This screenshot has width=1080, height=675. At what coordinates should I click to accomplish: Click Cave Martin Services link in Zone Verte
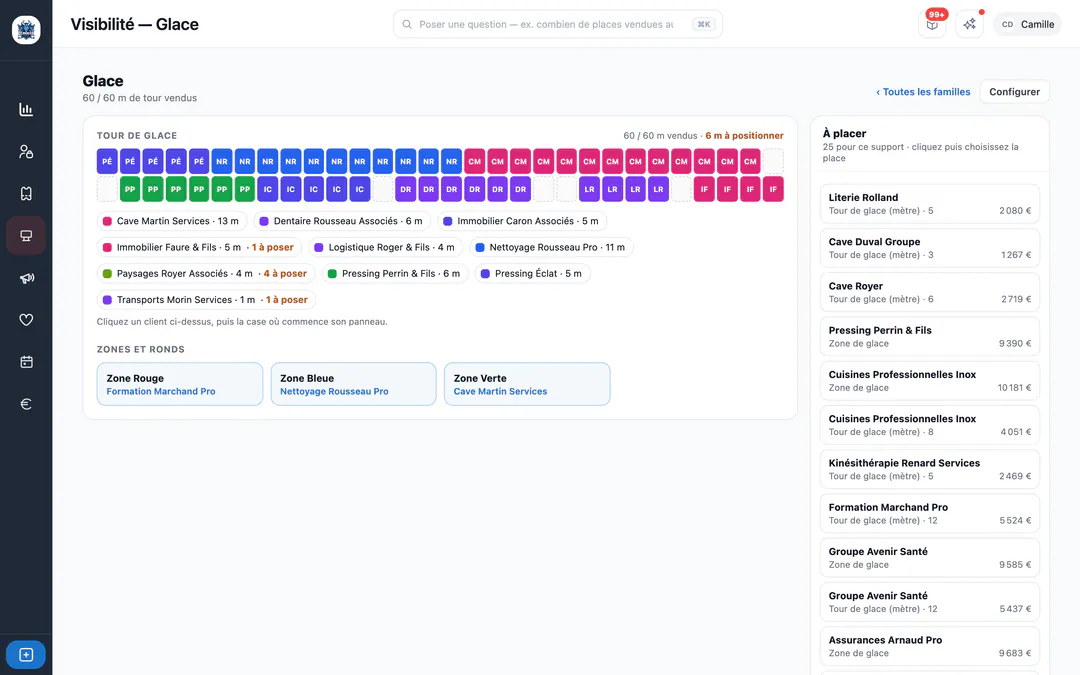click(x=500, y=391)
